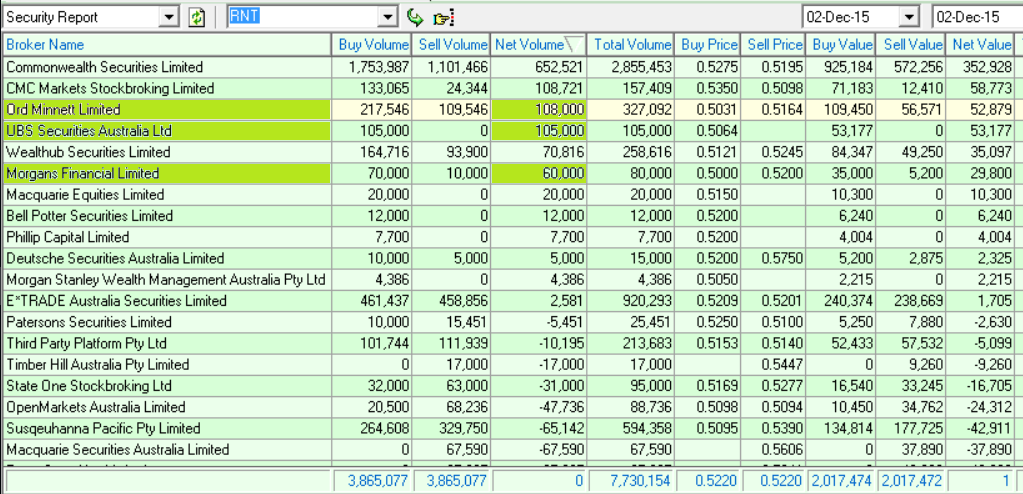
Task: Click the second 02-Dec-15 date field
Action: click(977, 17)
